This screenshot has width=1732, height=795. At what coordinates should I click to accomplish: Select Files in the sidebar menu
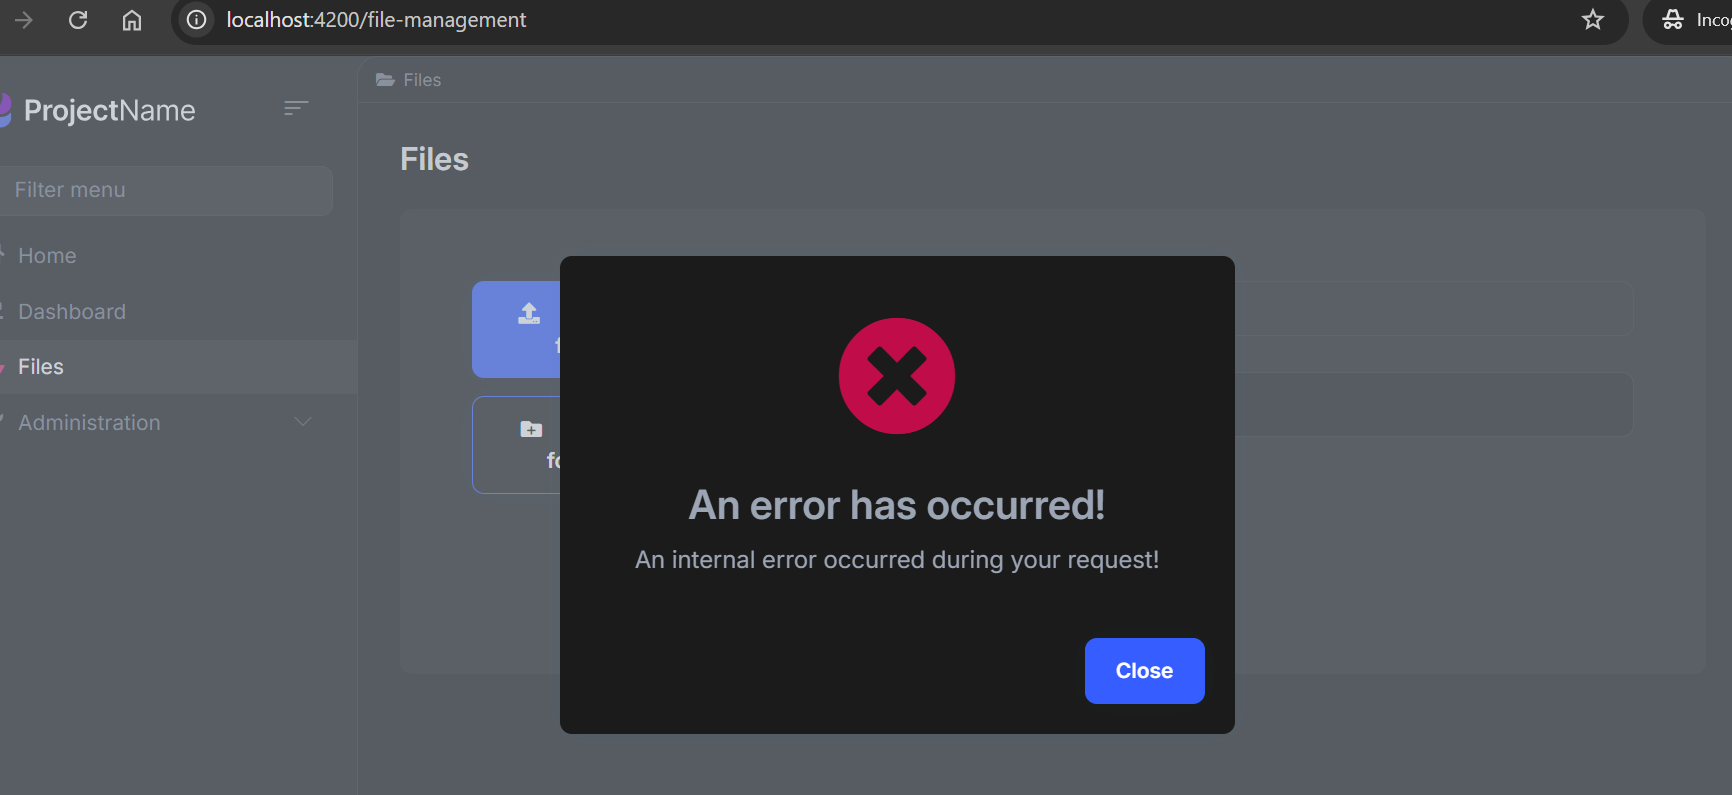(x=178, y=367)
